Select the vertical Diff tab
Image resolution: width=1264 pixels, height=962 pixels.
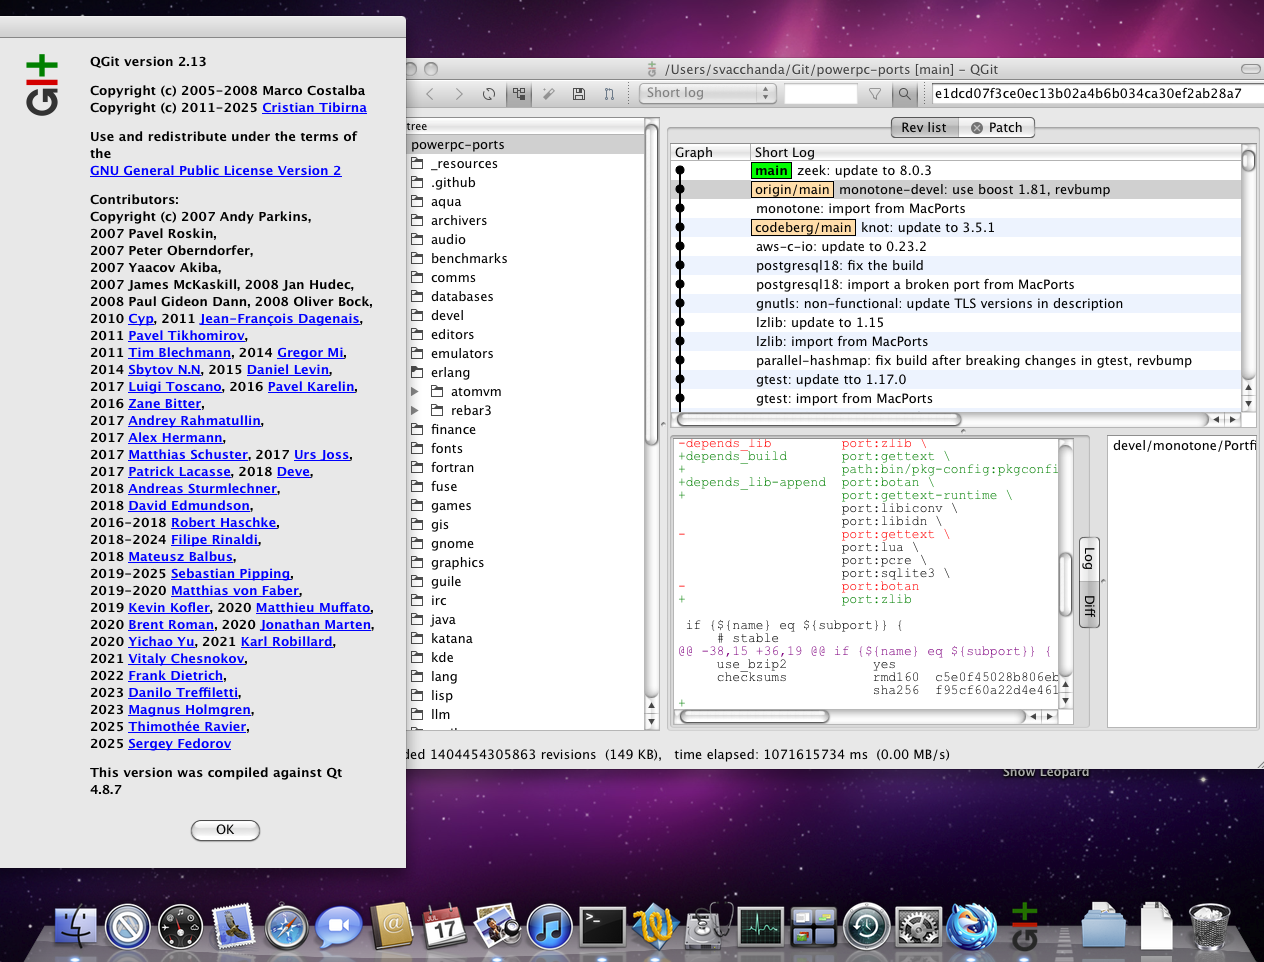tap(1089, 605)
